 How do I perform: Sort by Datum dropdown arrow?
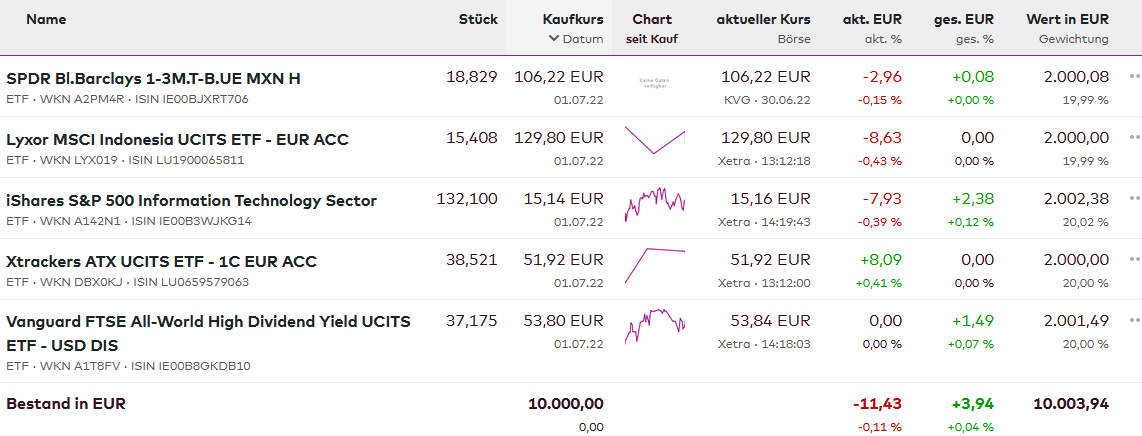click(x=554, y=39)
